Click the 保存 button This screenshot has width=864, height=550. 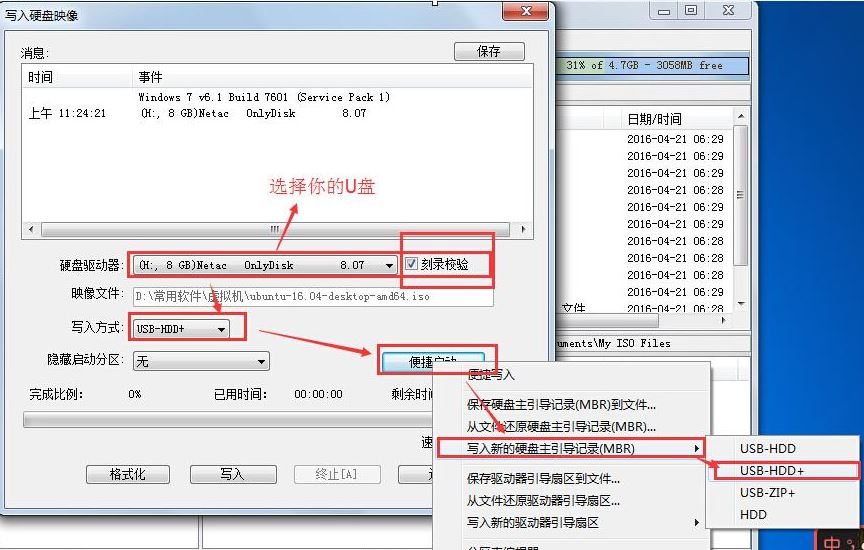[x=488, y=51]
